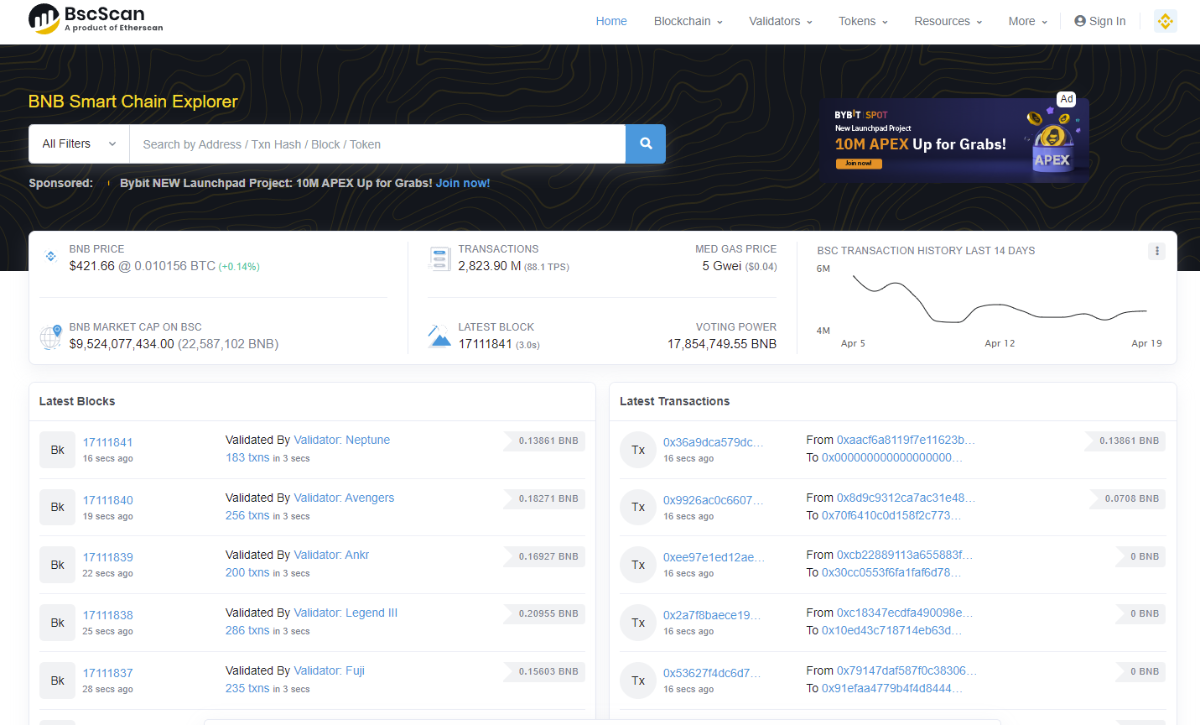Click Tx icon for 0xee97e1ed12ae transaction
The height and width of the screenshot is (725, 1200).
click(x=638, y=565)
